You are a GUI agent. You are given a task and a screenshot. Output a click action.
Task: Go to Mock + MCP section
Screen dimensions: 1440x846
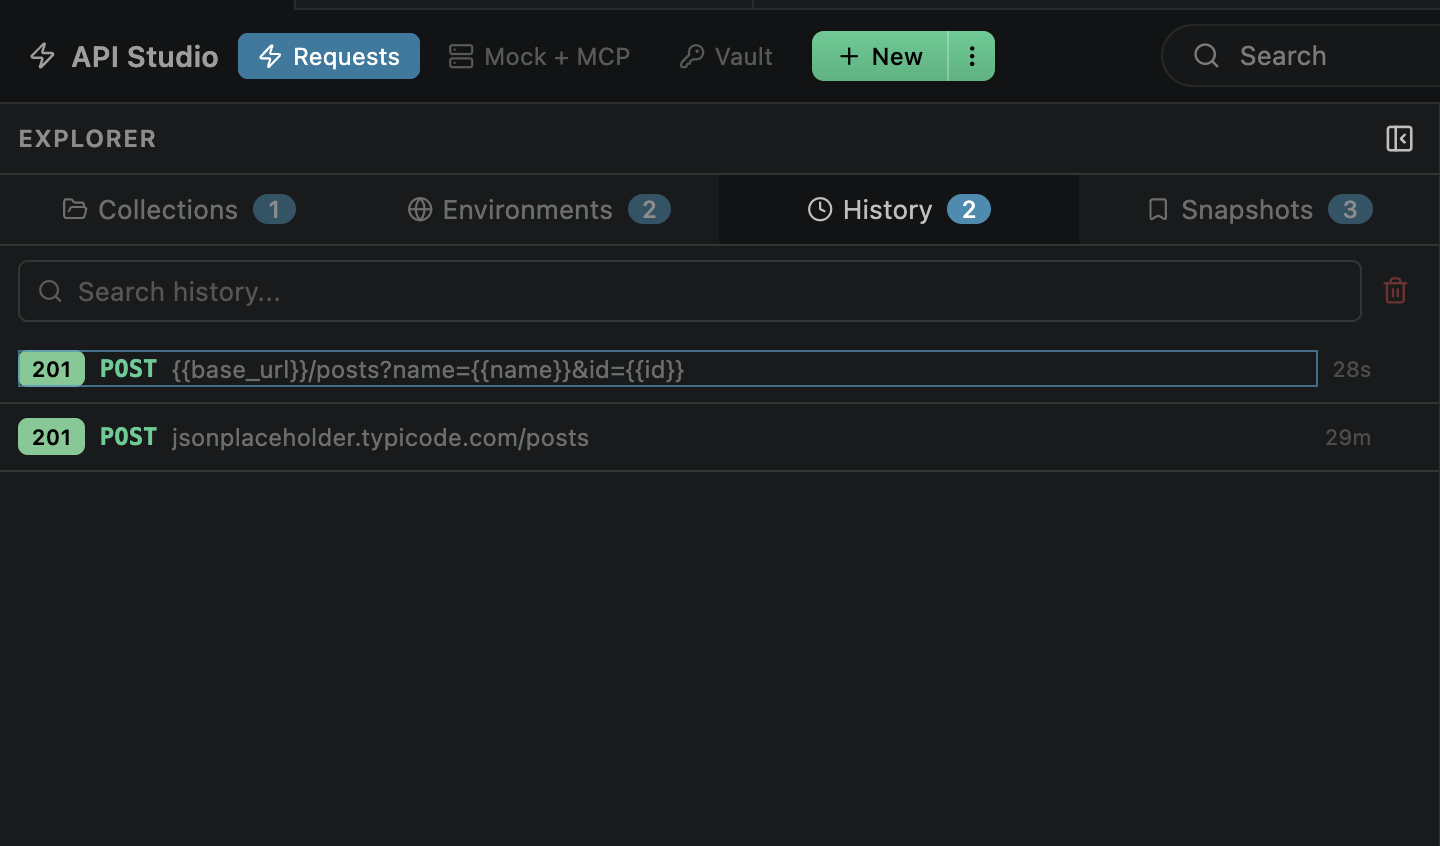[x=539, y=56]
